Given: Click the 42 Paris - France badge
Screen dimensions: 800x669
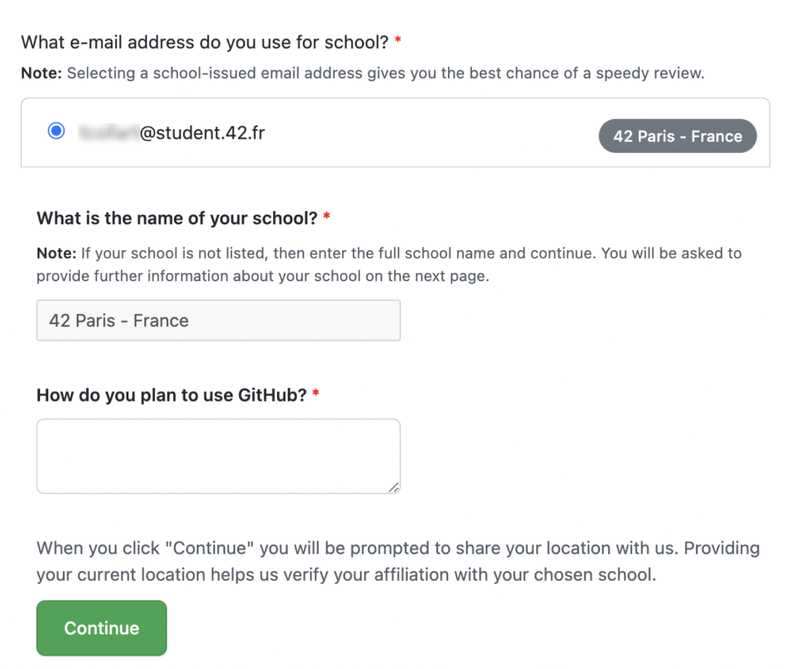Looking at the screenshot, I should click(676, 135).
